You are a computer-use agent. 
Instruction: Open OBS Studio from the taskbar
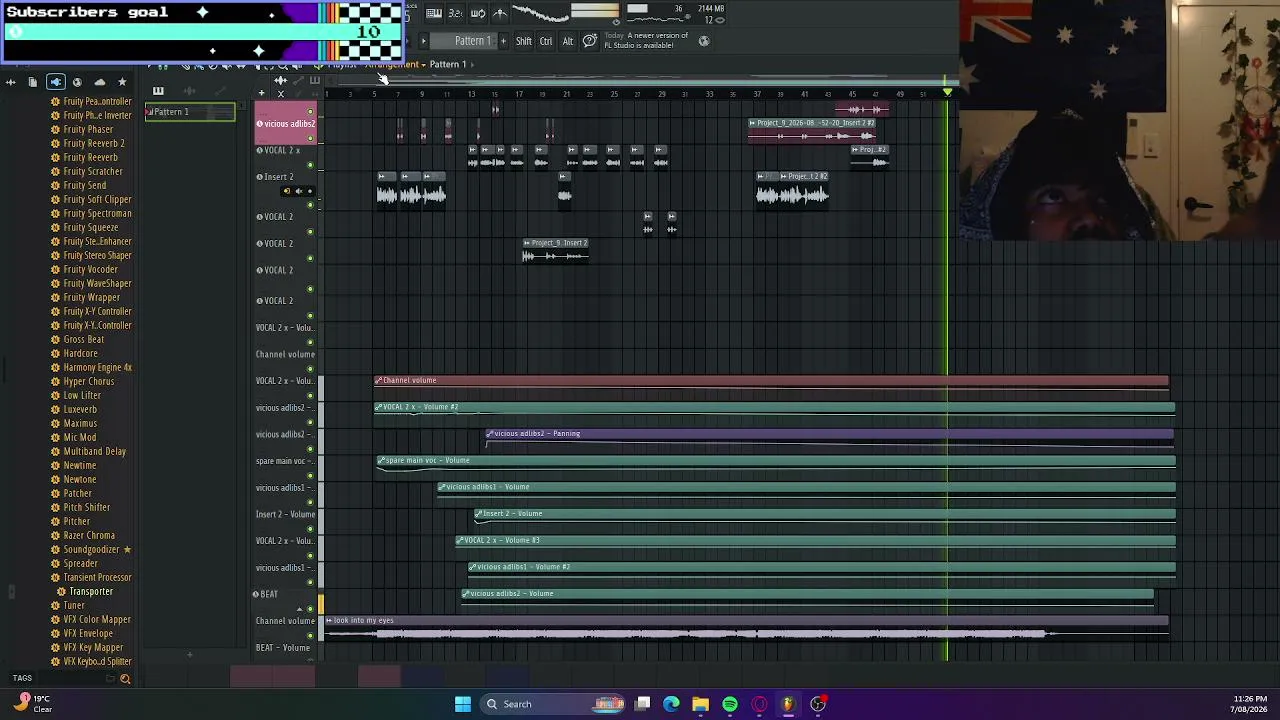(x=818, y=704)
